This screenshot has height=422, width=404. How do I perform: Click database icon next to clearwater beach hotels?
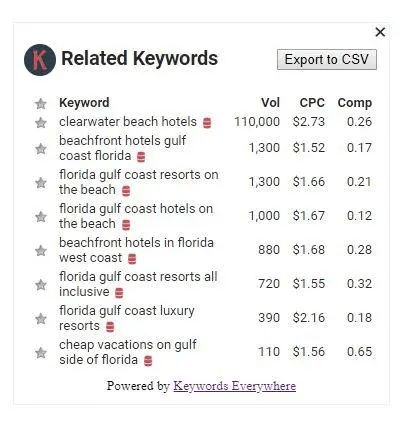click(207, 123)
